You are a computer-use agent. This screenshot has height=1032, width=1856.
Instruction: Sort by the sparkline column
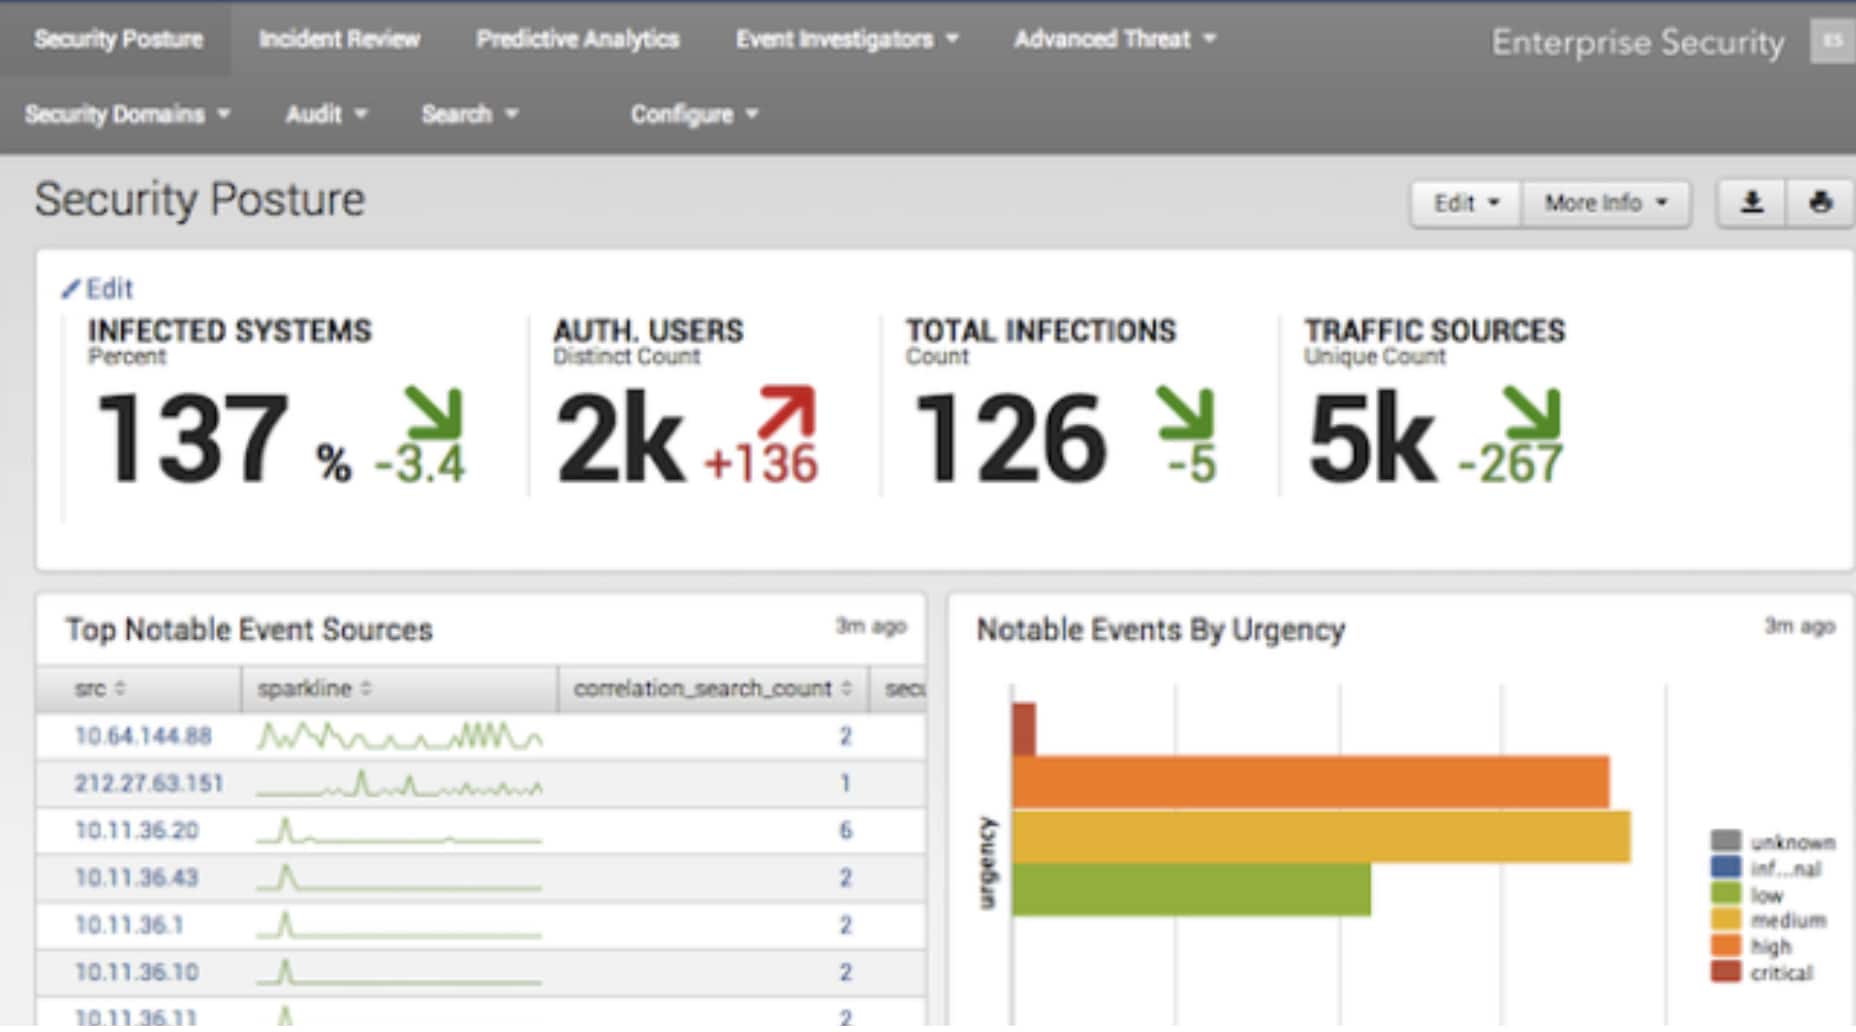(314, 689)
